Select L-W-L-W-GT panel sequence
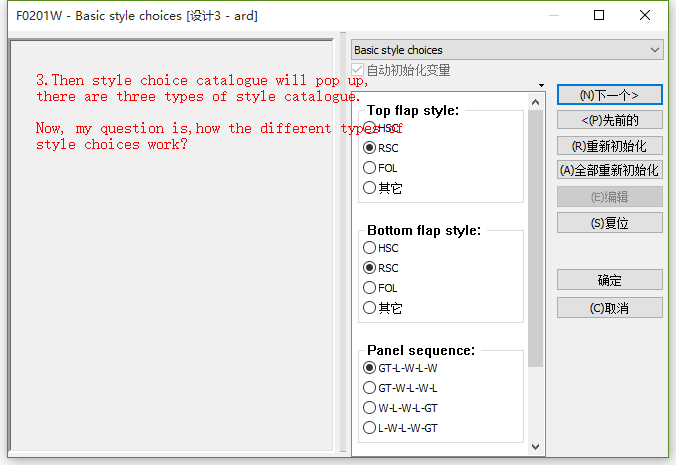 tap(370, 428)
